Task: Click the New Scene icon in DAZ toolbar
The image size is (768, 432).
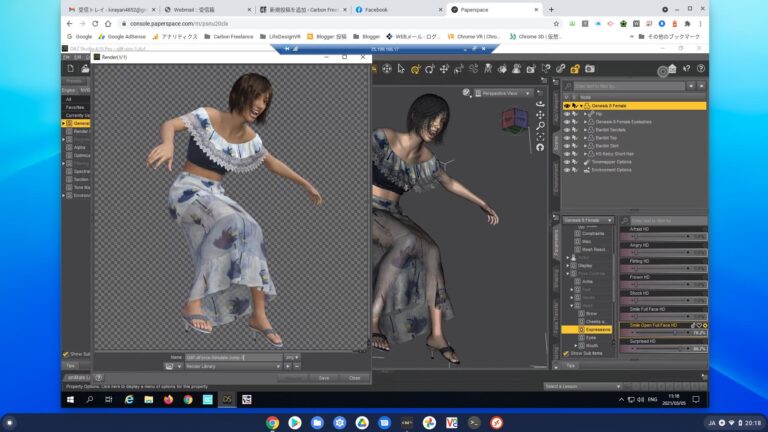Action: click(x=71, y=69)
